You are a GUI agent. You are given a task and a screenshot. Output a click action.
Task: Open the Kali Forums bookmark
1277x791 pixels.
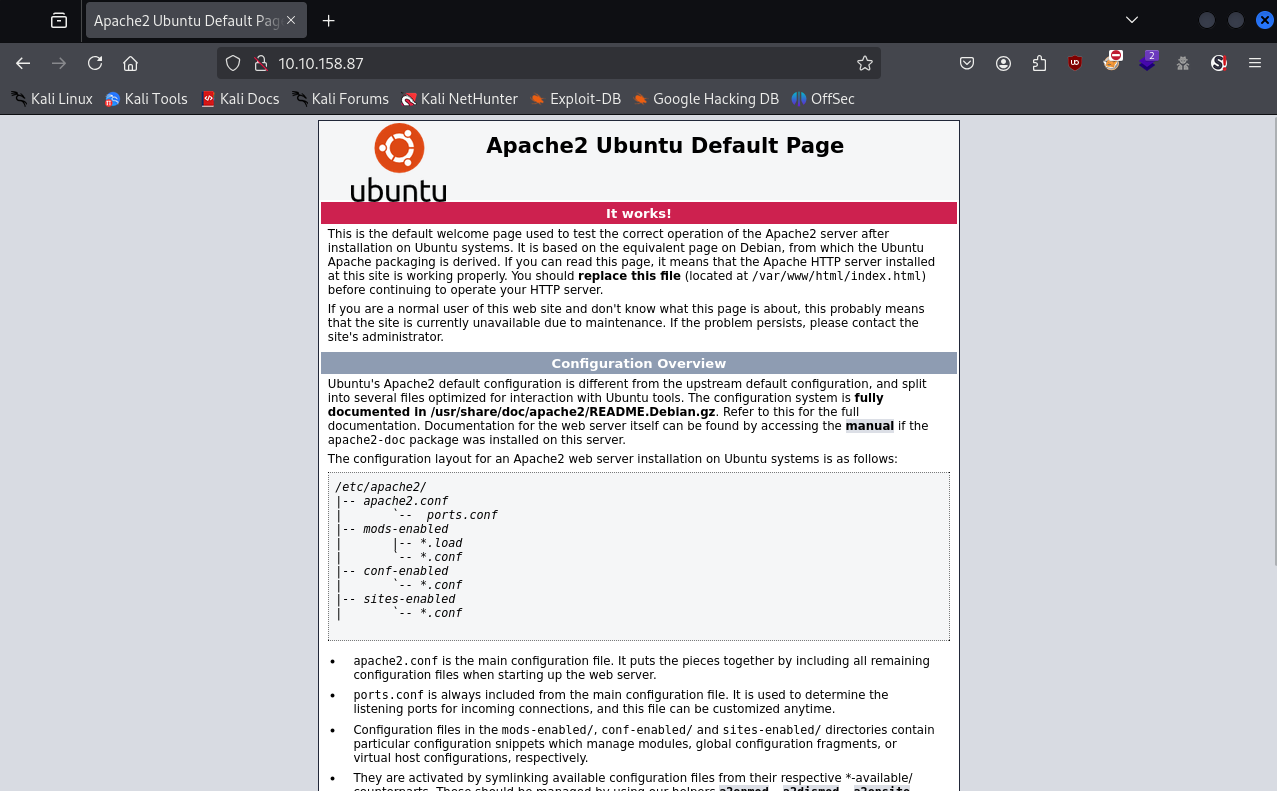click(340, 99)
